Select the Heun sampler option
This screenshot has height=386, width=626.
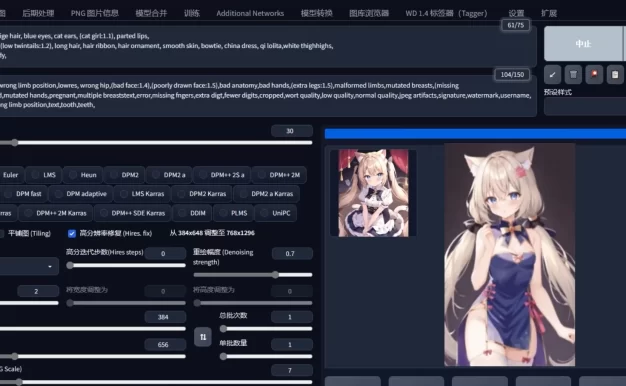82,175
